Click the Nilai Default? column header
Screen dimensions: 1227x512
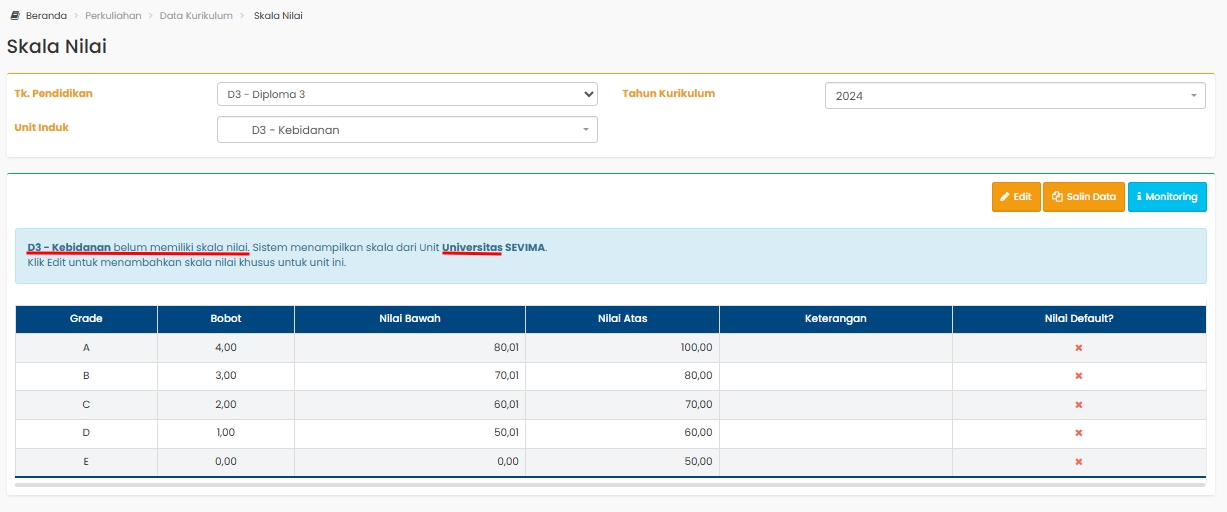point(1078,319)
